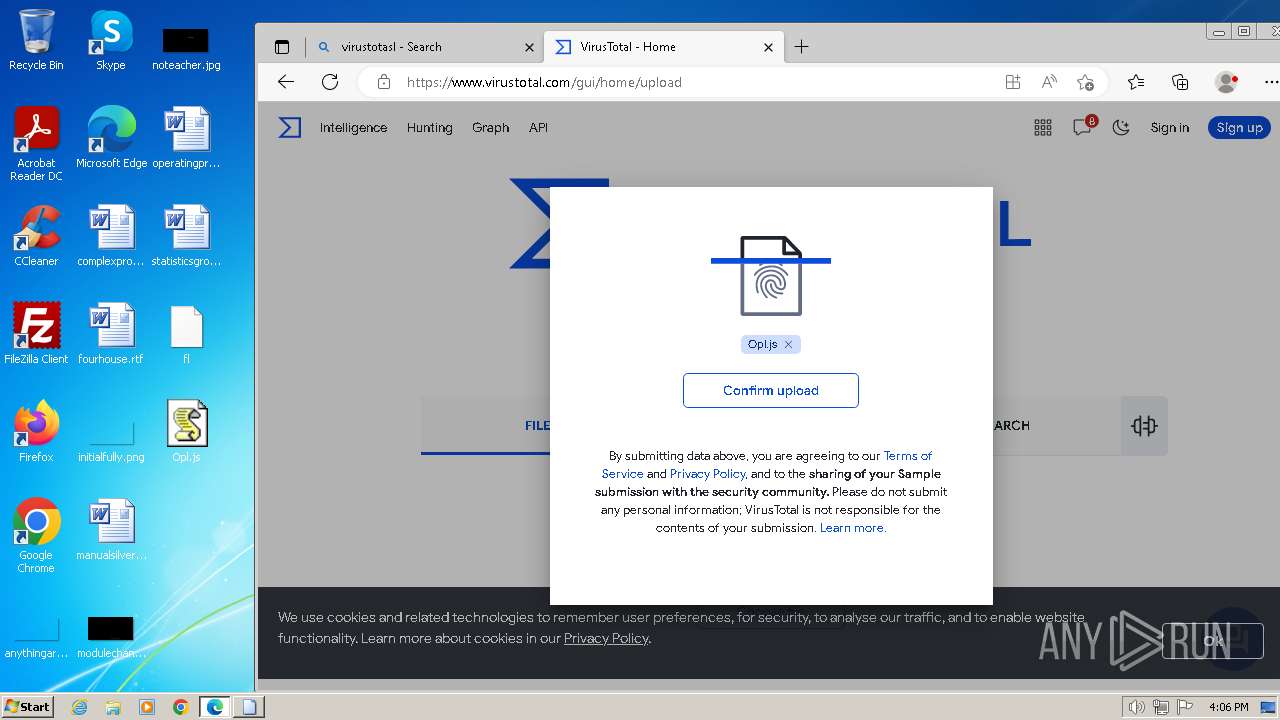Select the Opl.js desktop script file

tap(186, 432)
